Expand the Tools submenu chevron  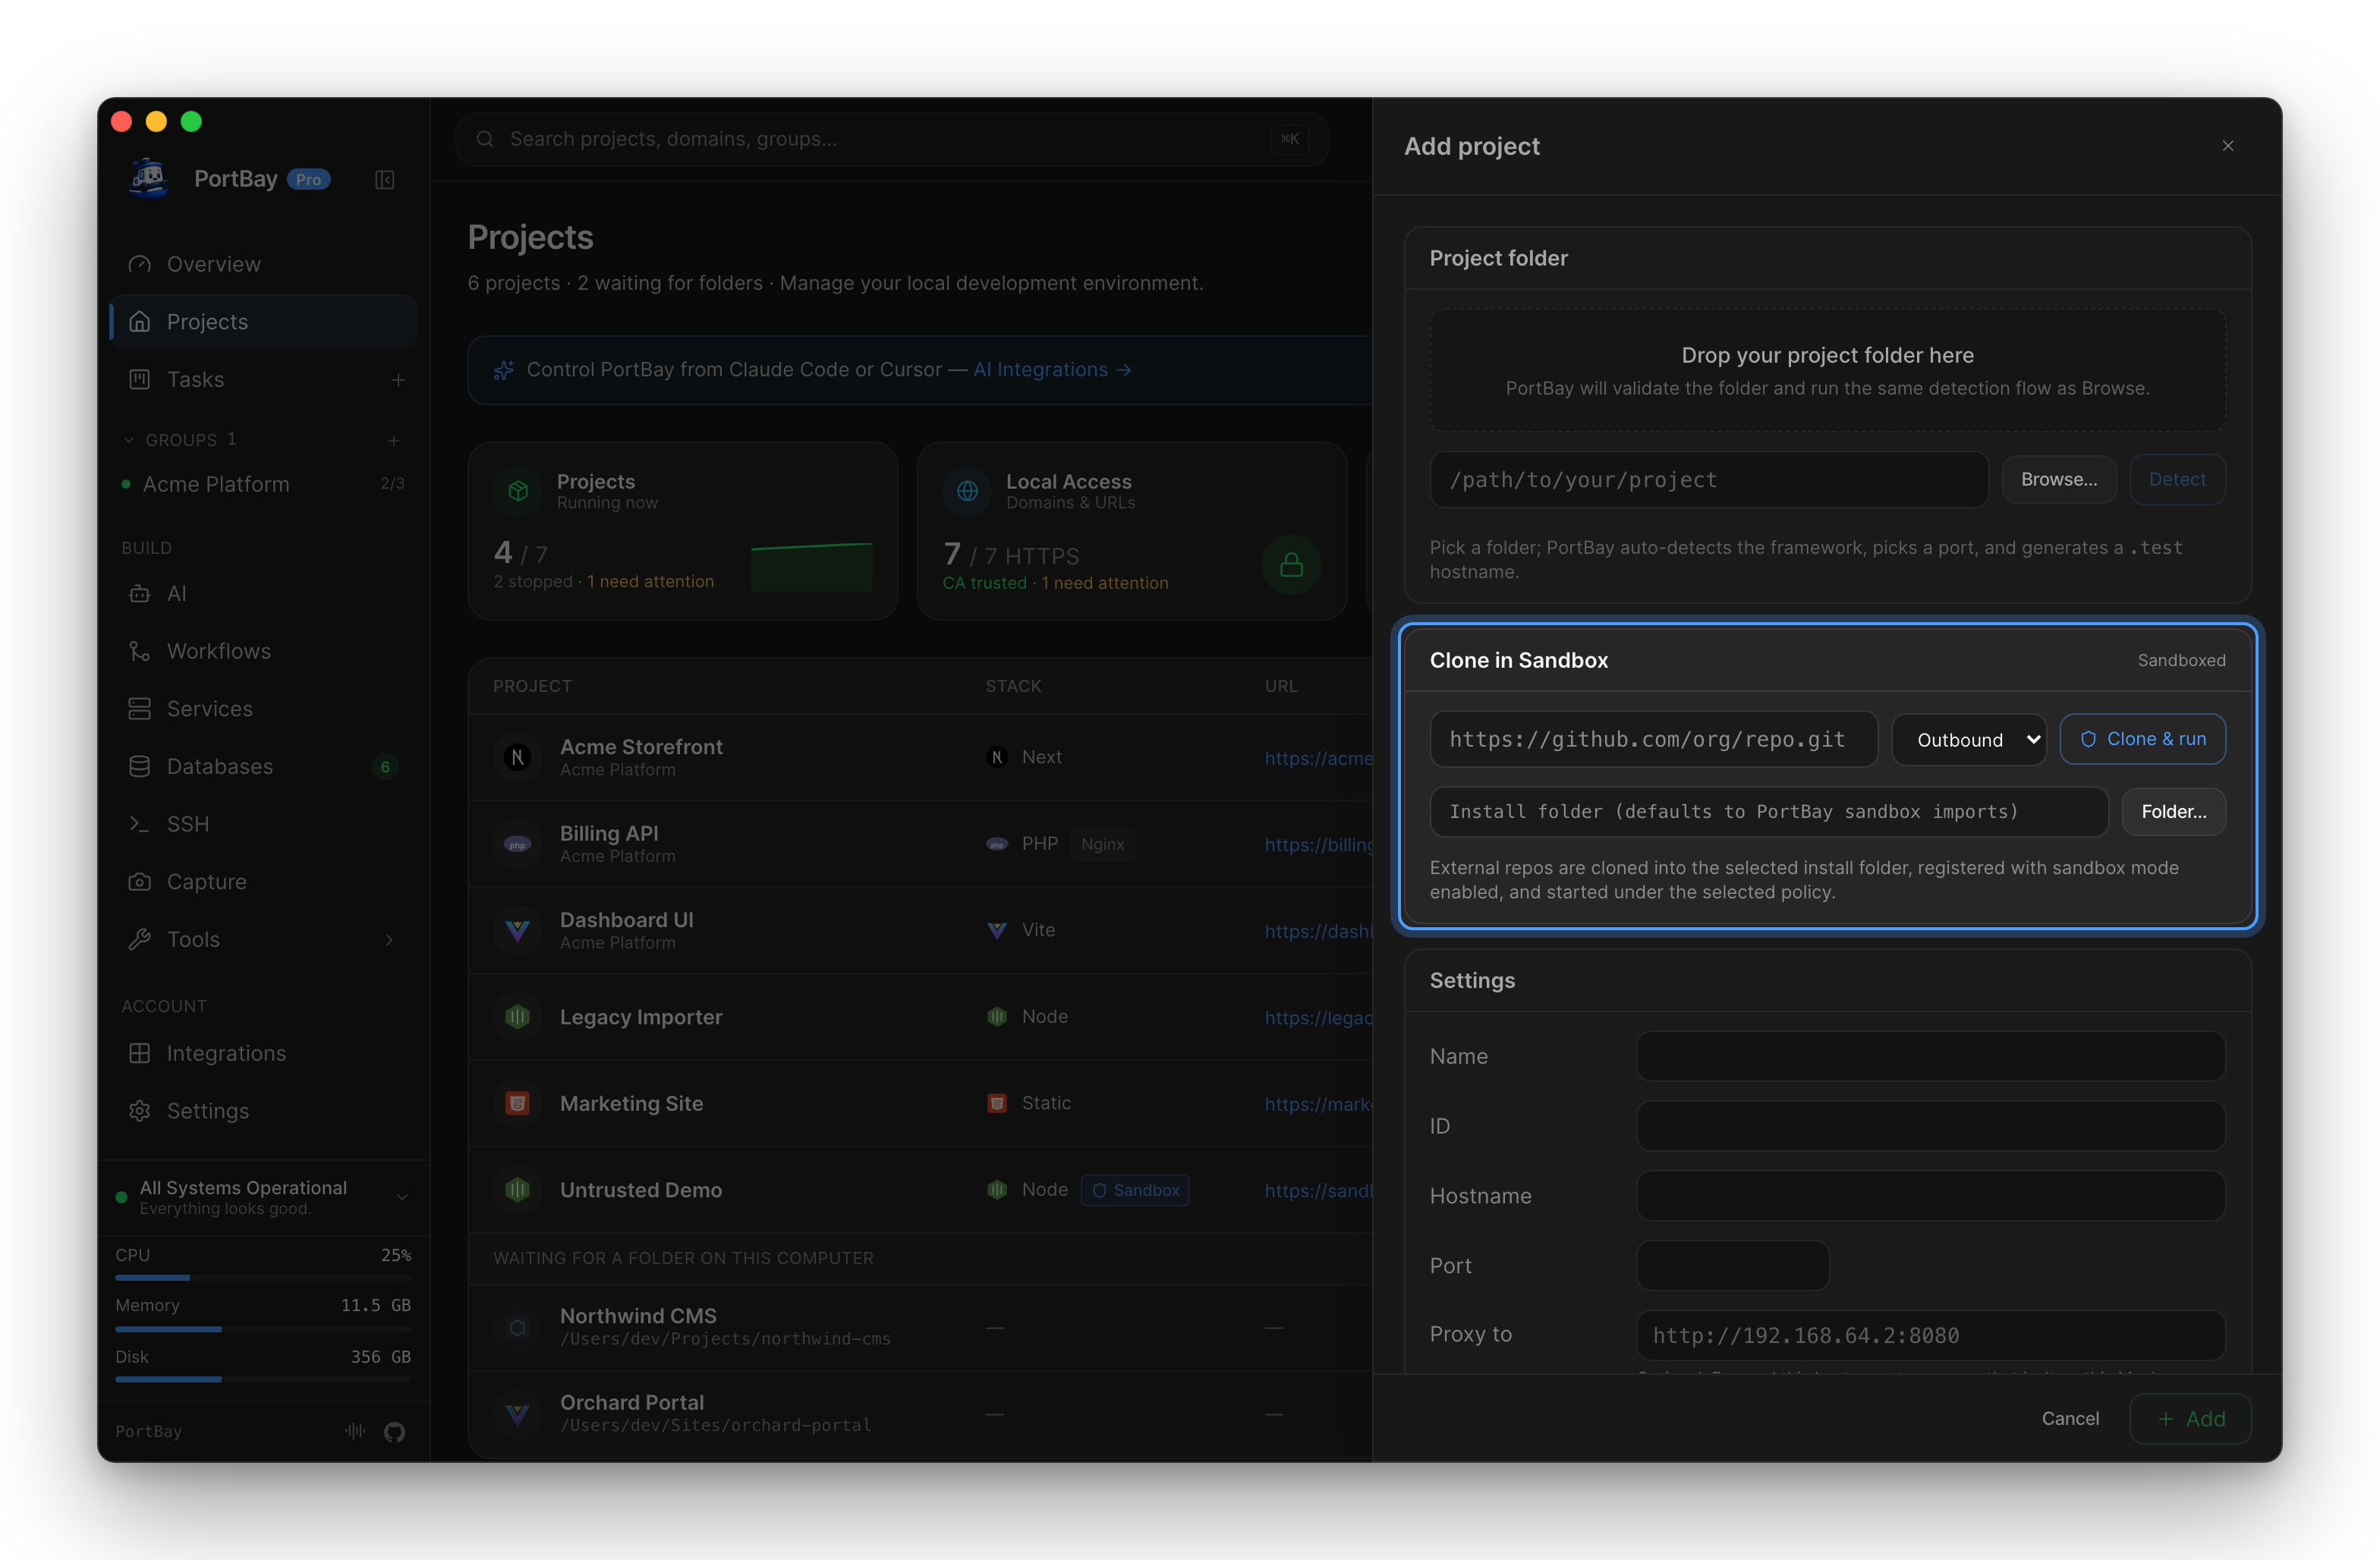click(x=389, y=940)
